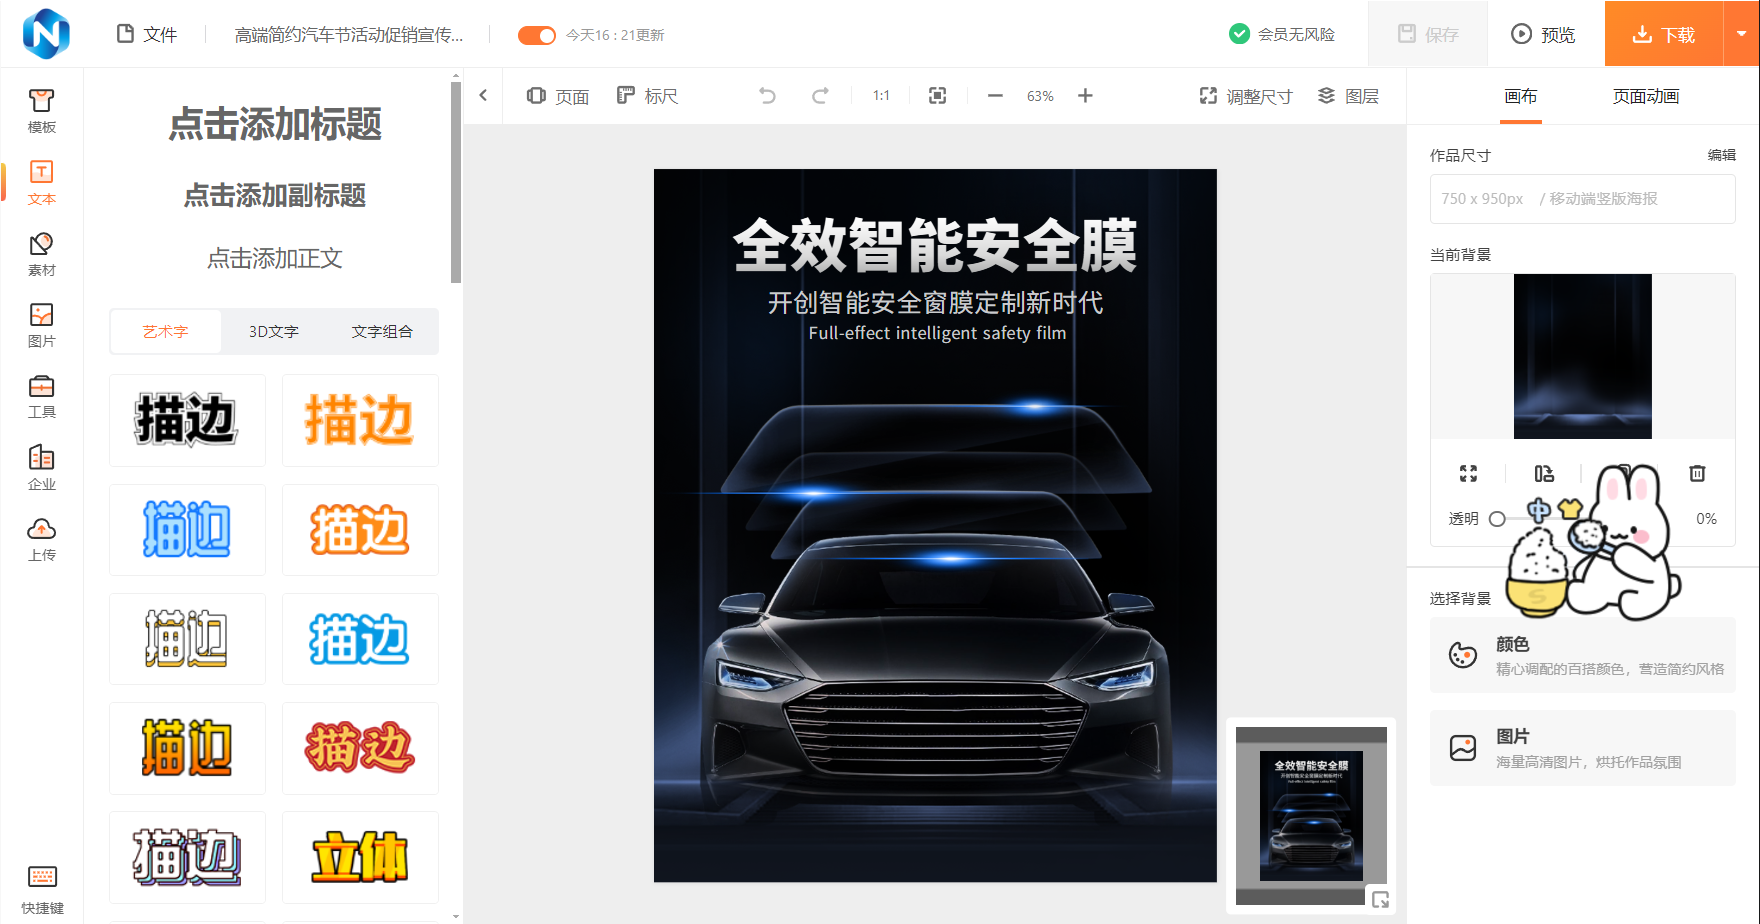
Task: Open the 模板 templates sidebar panel
Action: [x=41, y=111]
